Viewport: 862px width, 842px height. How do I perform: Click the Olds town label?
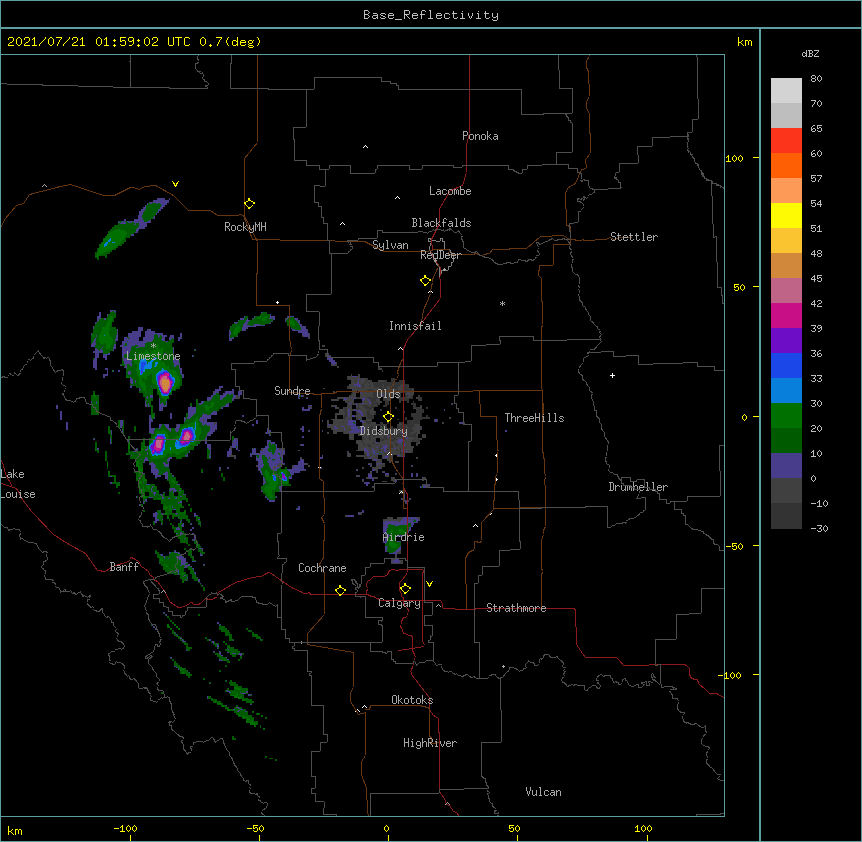pos(388,394)
